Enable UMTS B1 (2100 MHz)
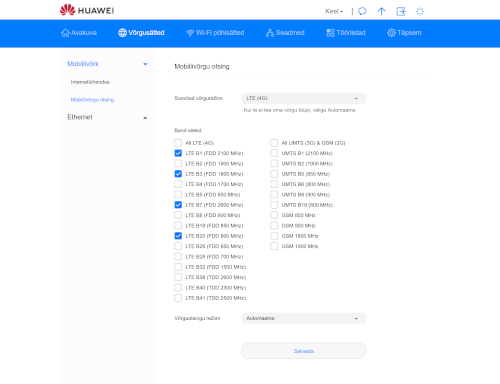This screenshot has width=500, height=384. 274,153
